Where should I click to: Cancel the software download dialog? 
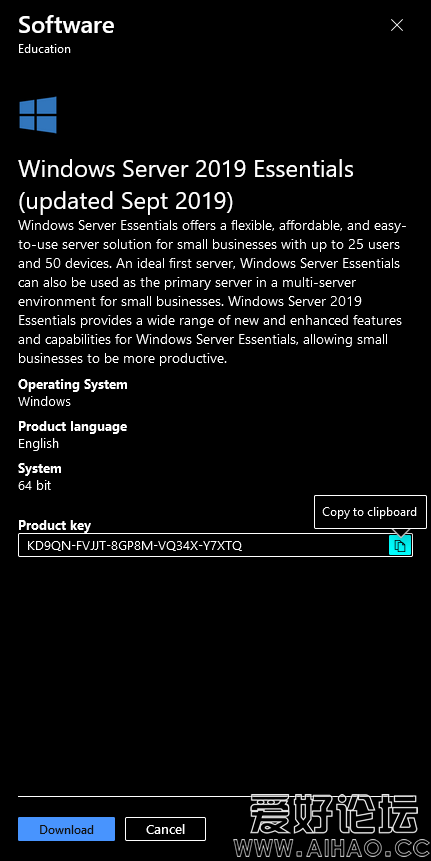pos(165,829)
